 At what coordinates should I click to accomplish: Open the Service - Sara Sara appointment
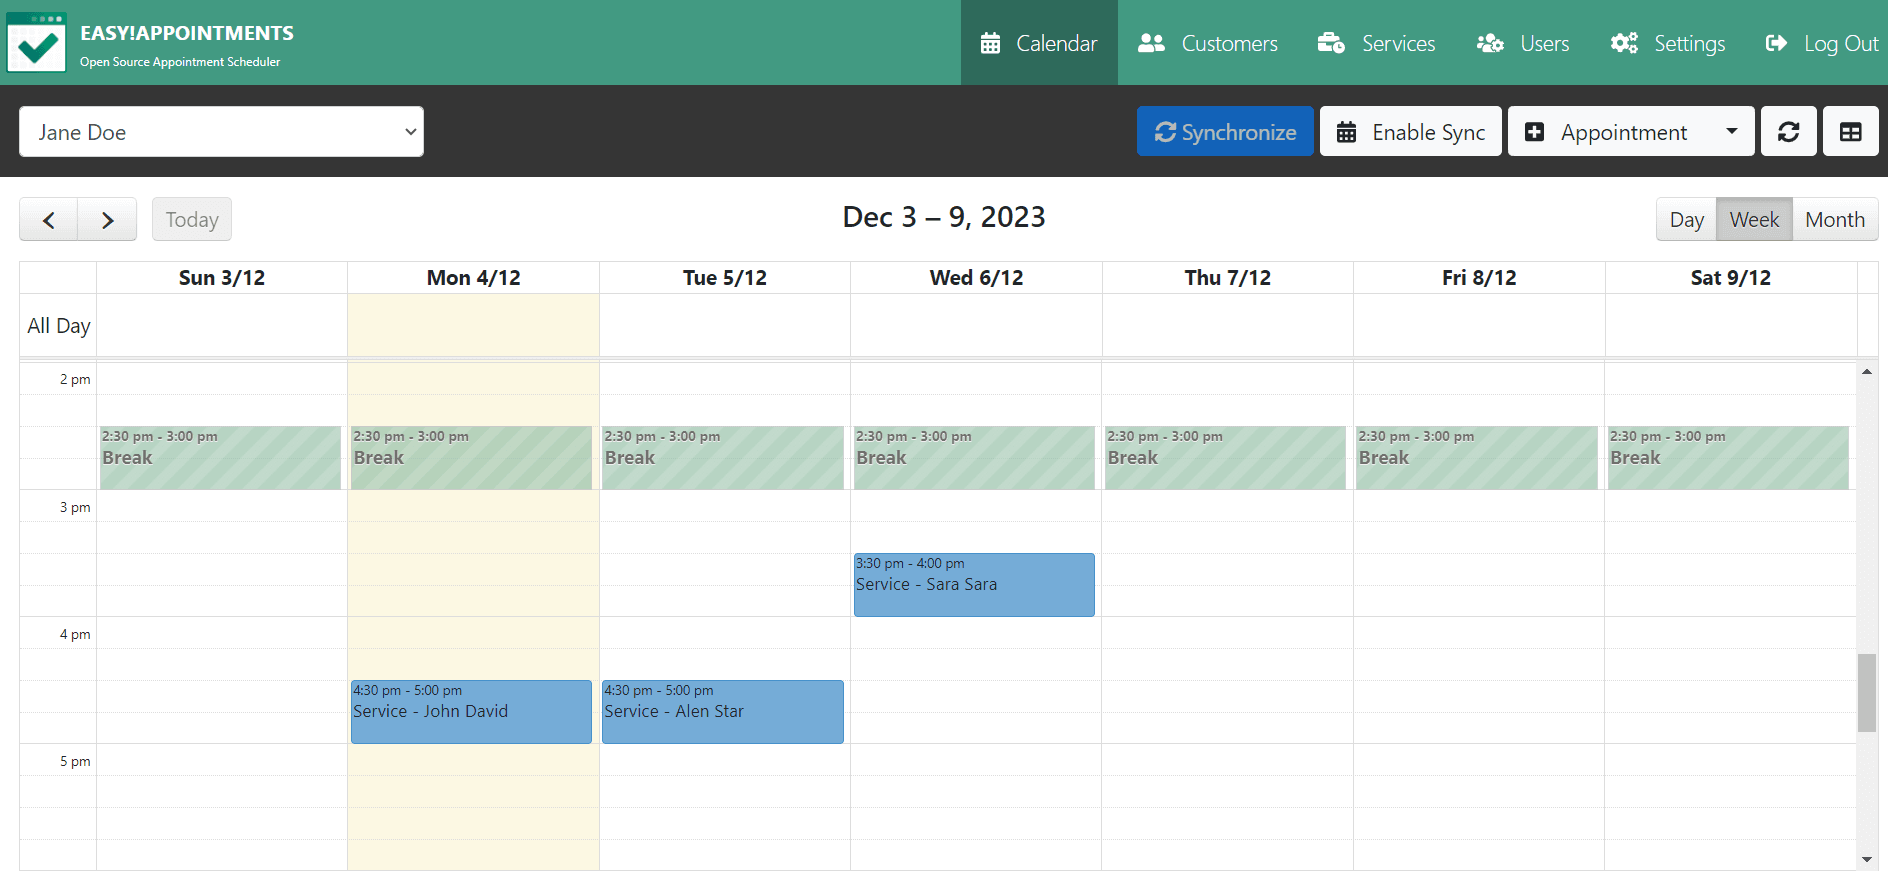click(974, 584)
